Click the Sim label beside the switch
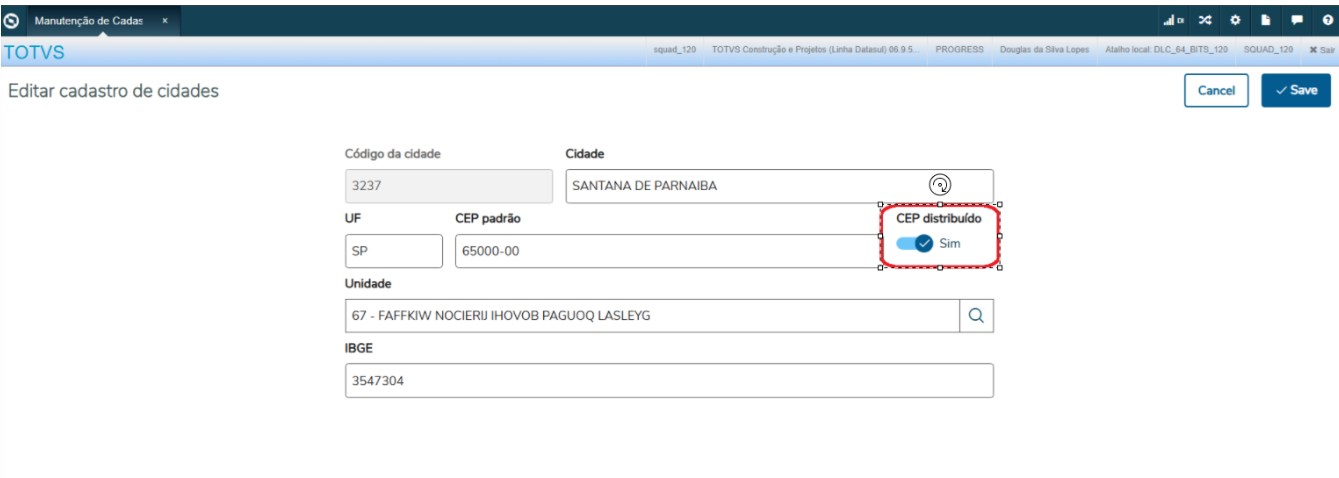 tap(950, 243)
